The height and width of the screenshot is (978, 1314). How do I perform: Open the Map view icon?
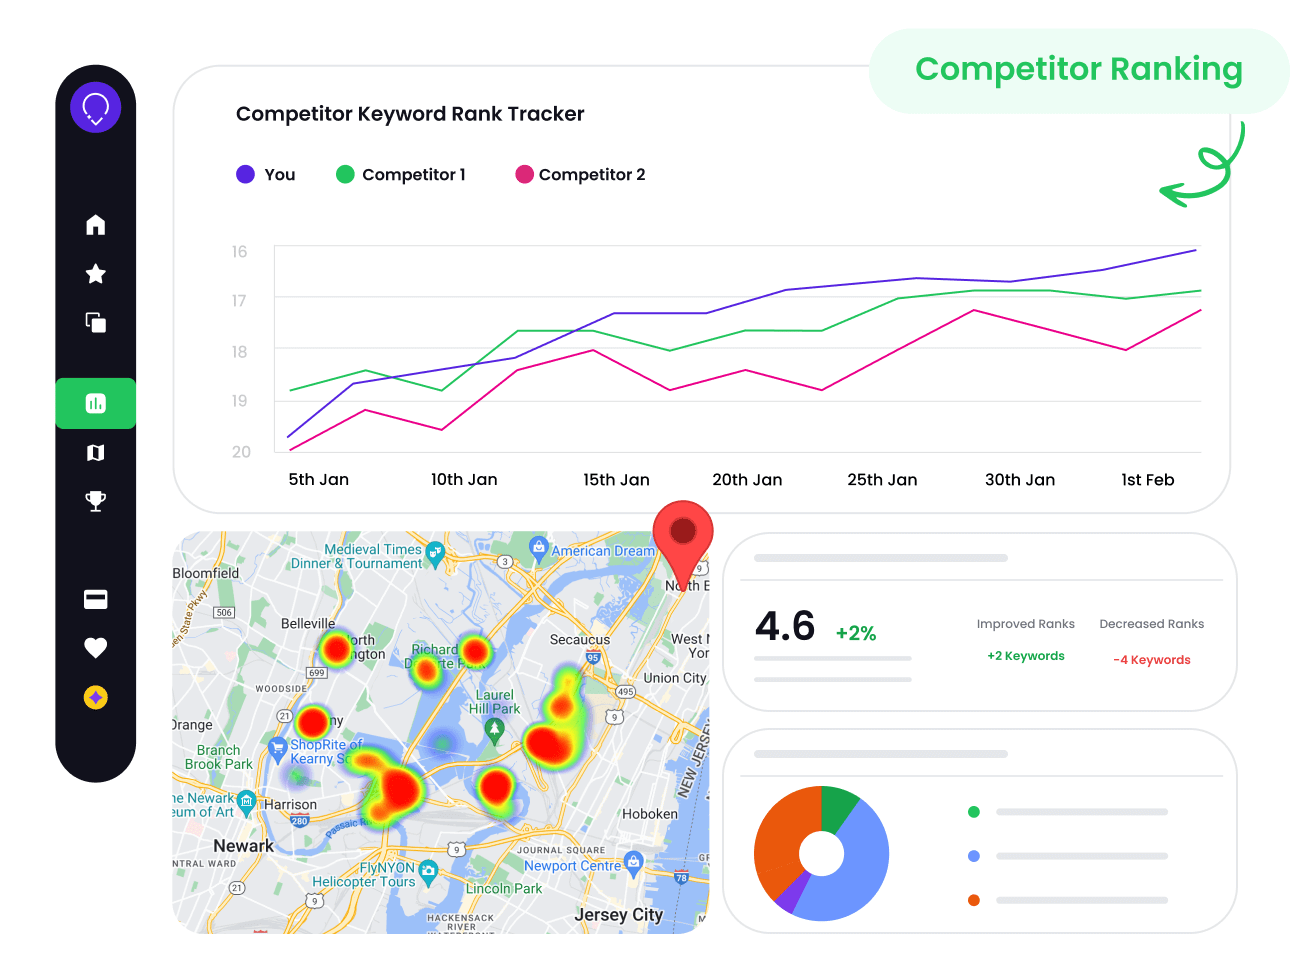click(x=95, y=452)
